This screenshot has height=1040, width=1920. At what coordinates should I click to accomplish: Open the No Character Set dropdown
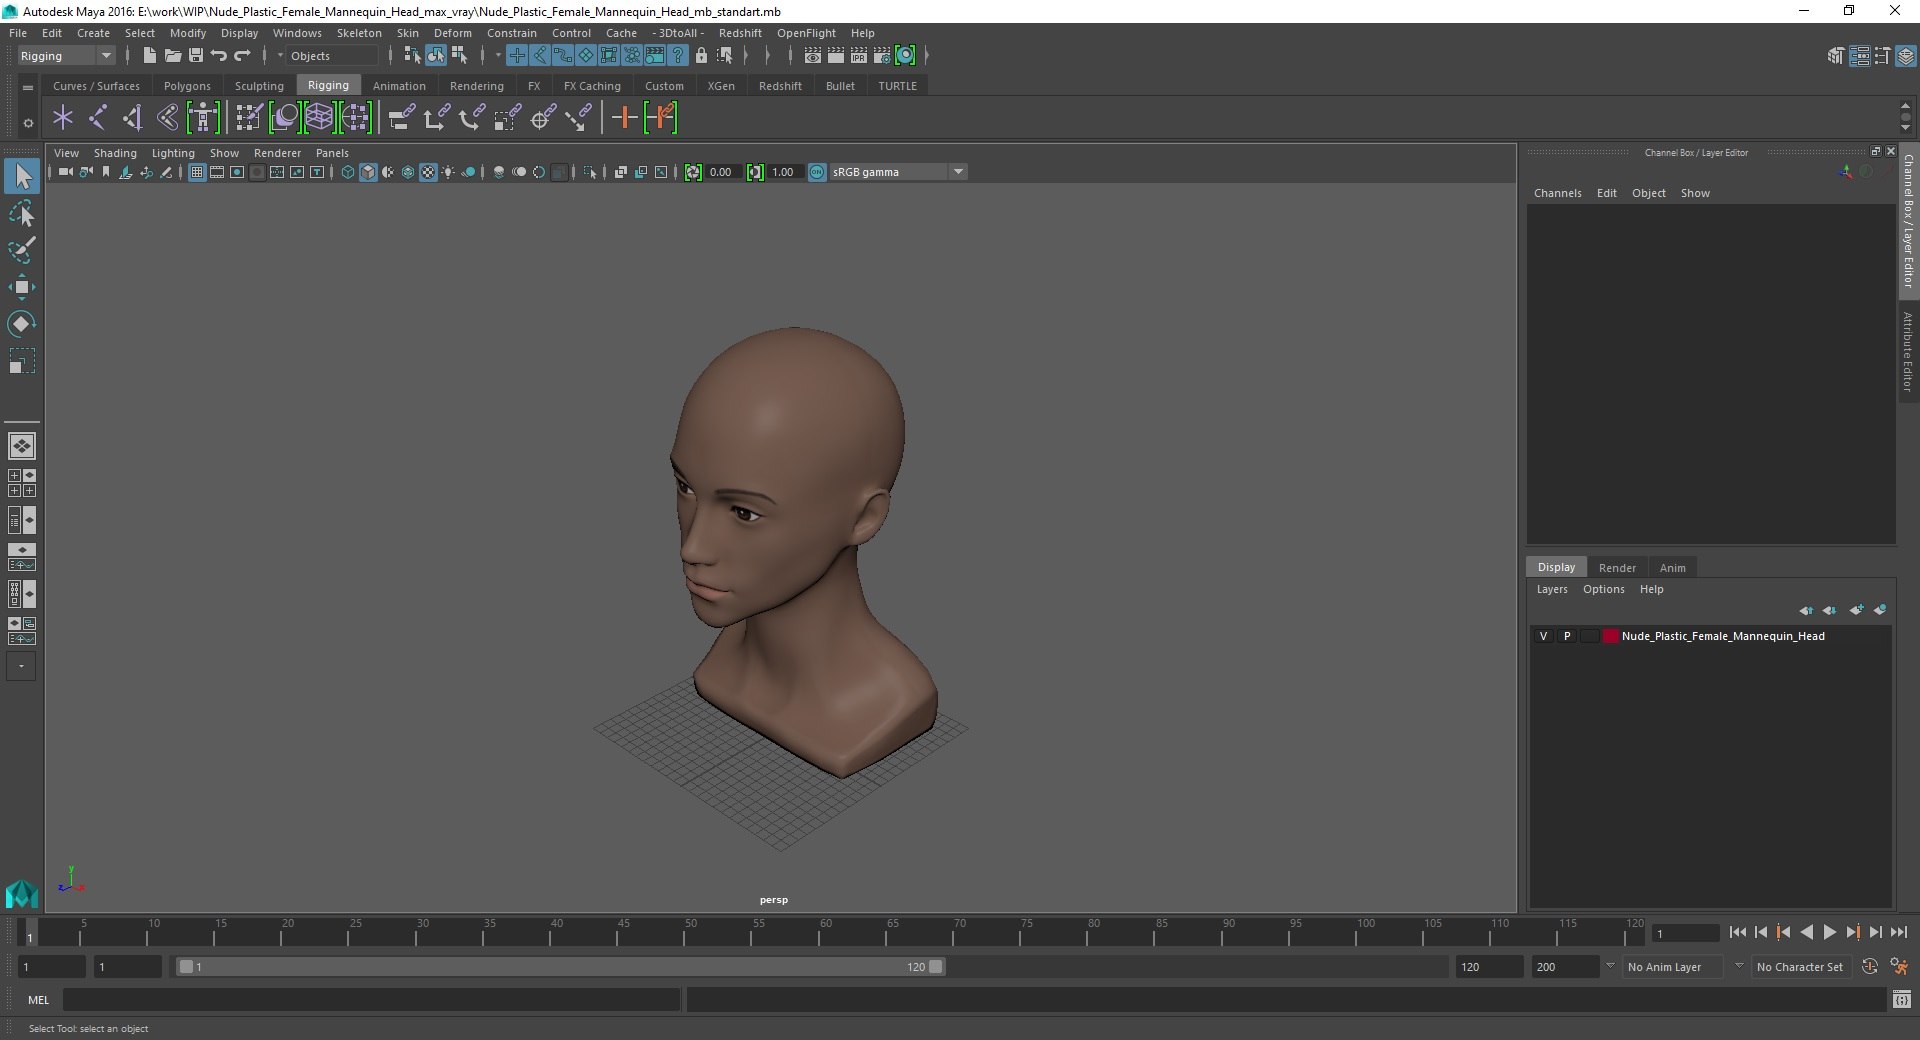pyautogui.click(x=1799, y=967)
